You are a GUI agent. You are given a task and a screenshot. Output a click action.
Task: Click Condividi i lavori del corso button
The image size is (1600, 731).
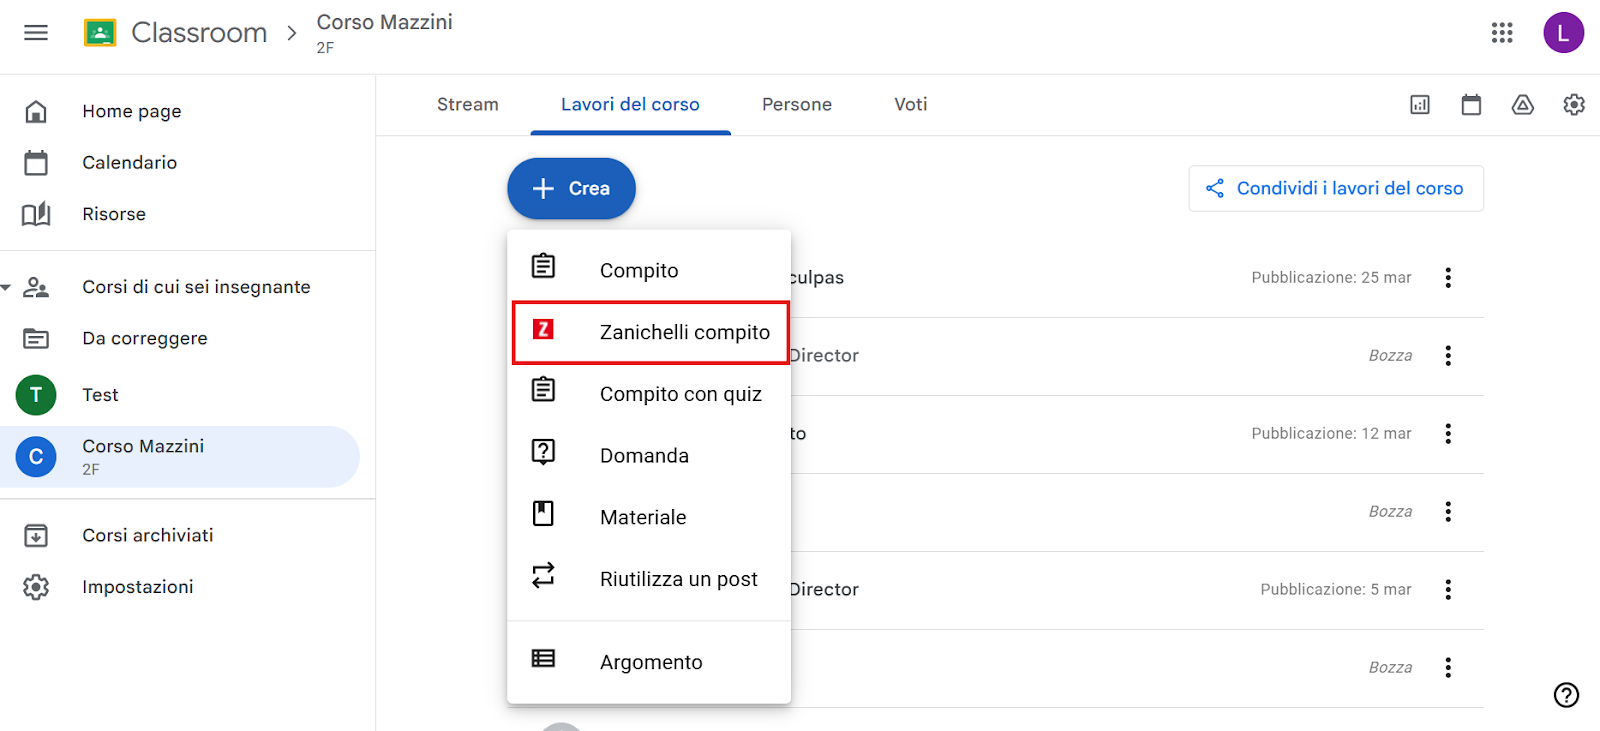pos(1336,188)
